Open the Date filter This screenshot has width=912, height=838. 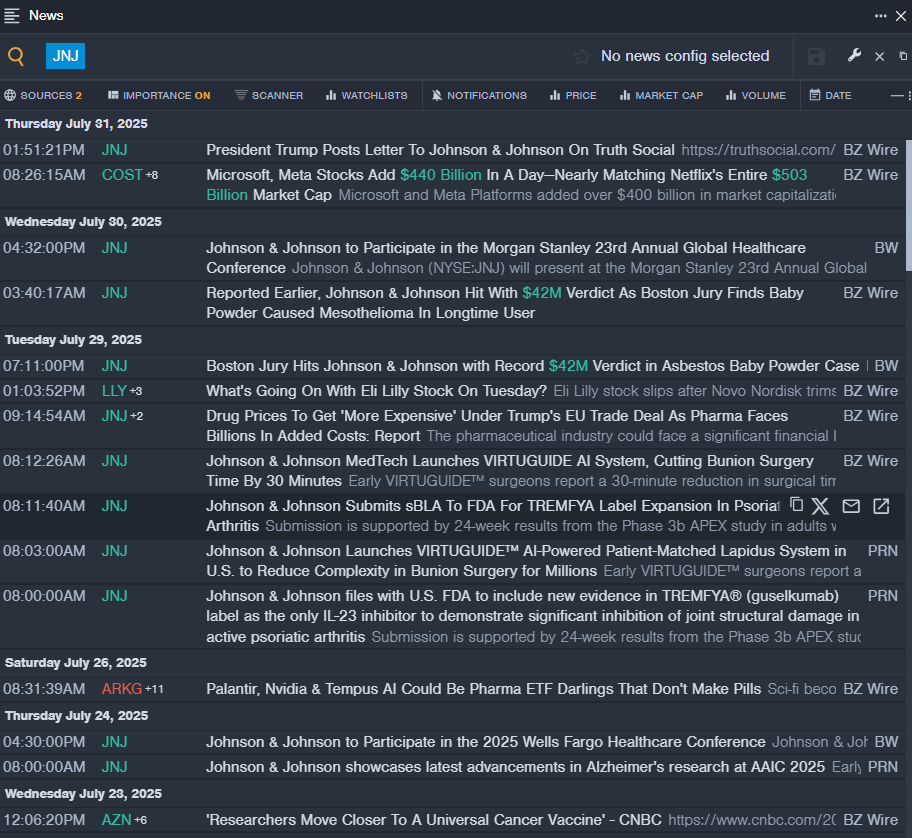coord(831,95)
